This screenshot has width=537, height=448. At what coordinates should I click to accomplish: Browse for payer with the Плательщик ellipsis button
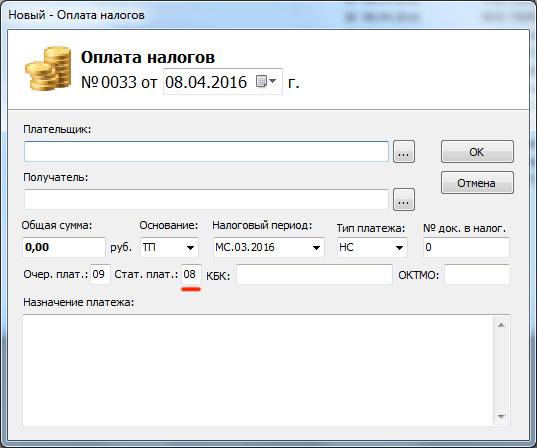tap(404, 151)
